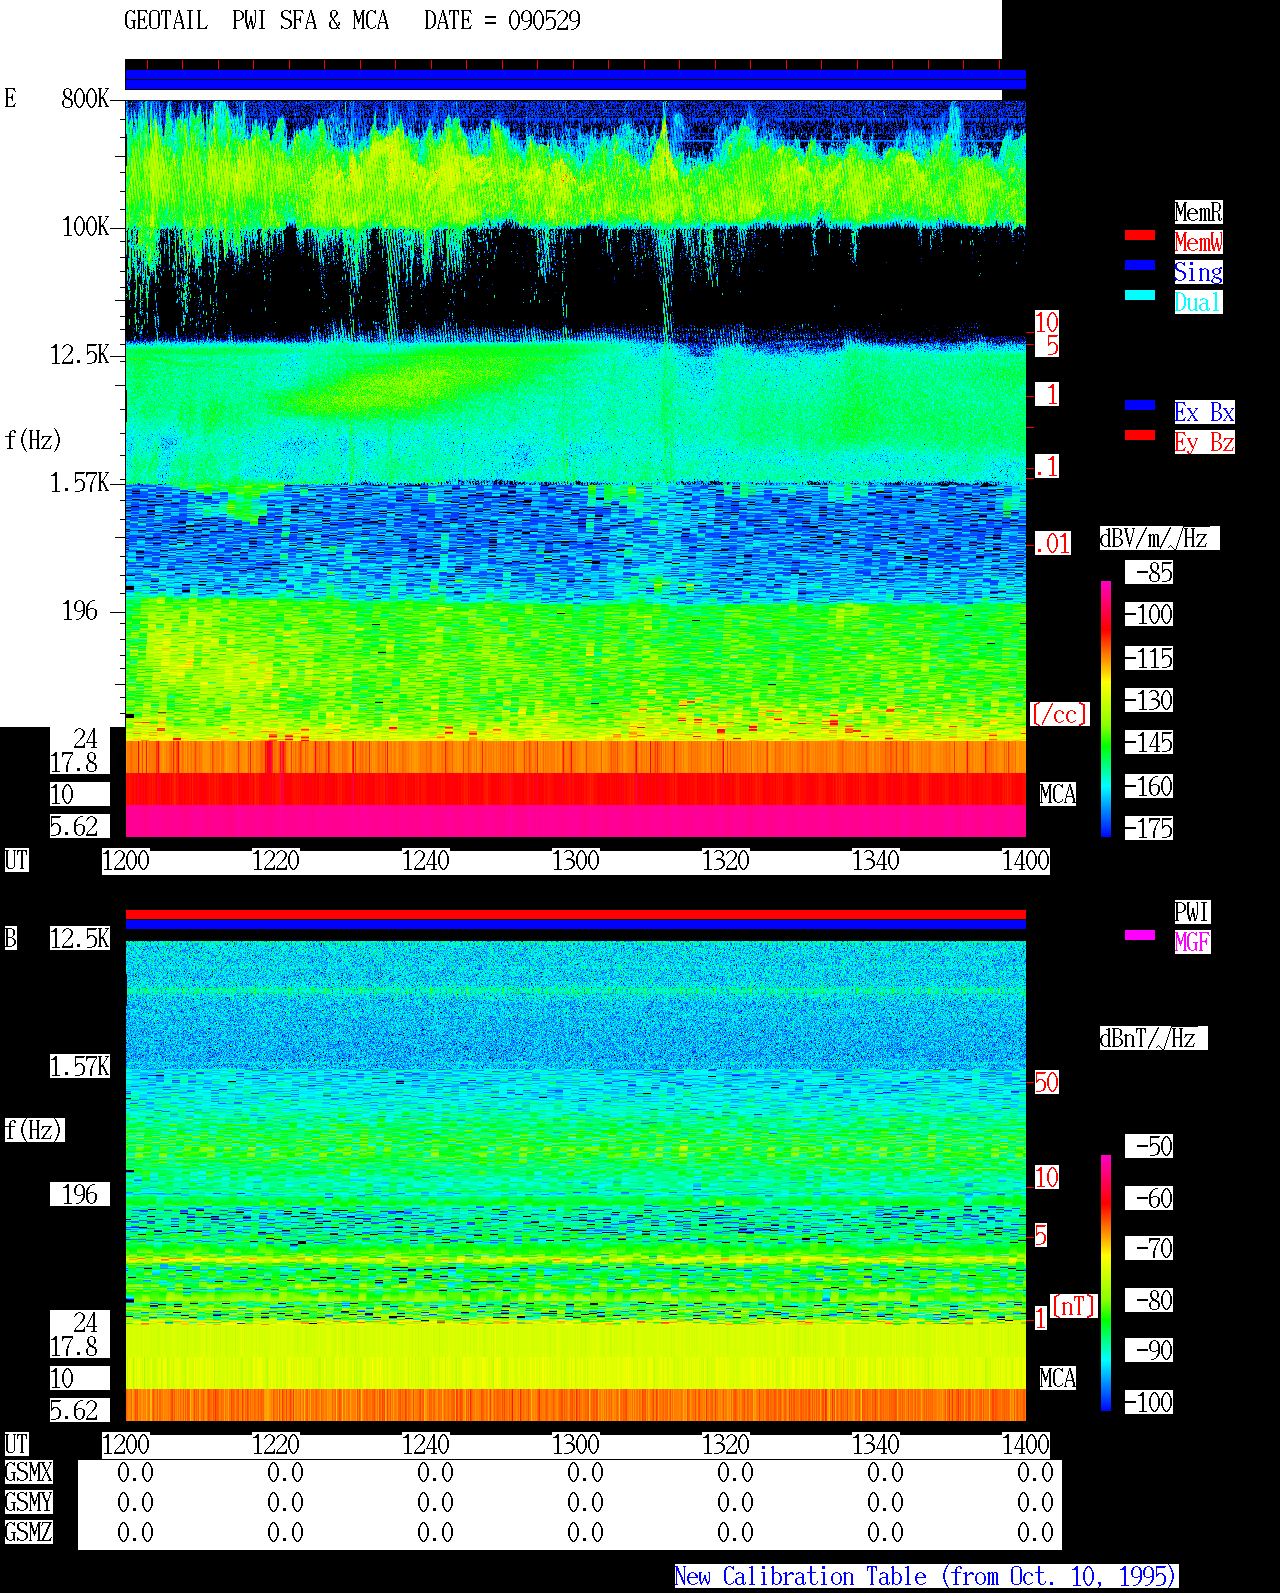Click the 800K frequency axis label
Image resolution: width=1280 pixels, height=1593 pixels.
(x=85, y=99)
